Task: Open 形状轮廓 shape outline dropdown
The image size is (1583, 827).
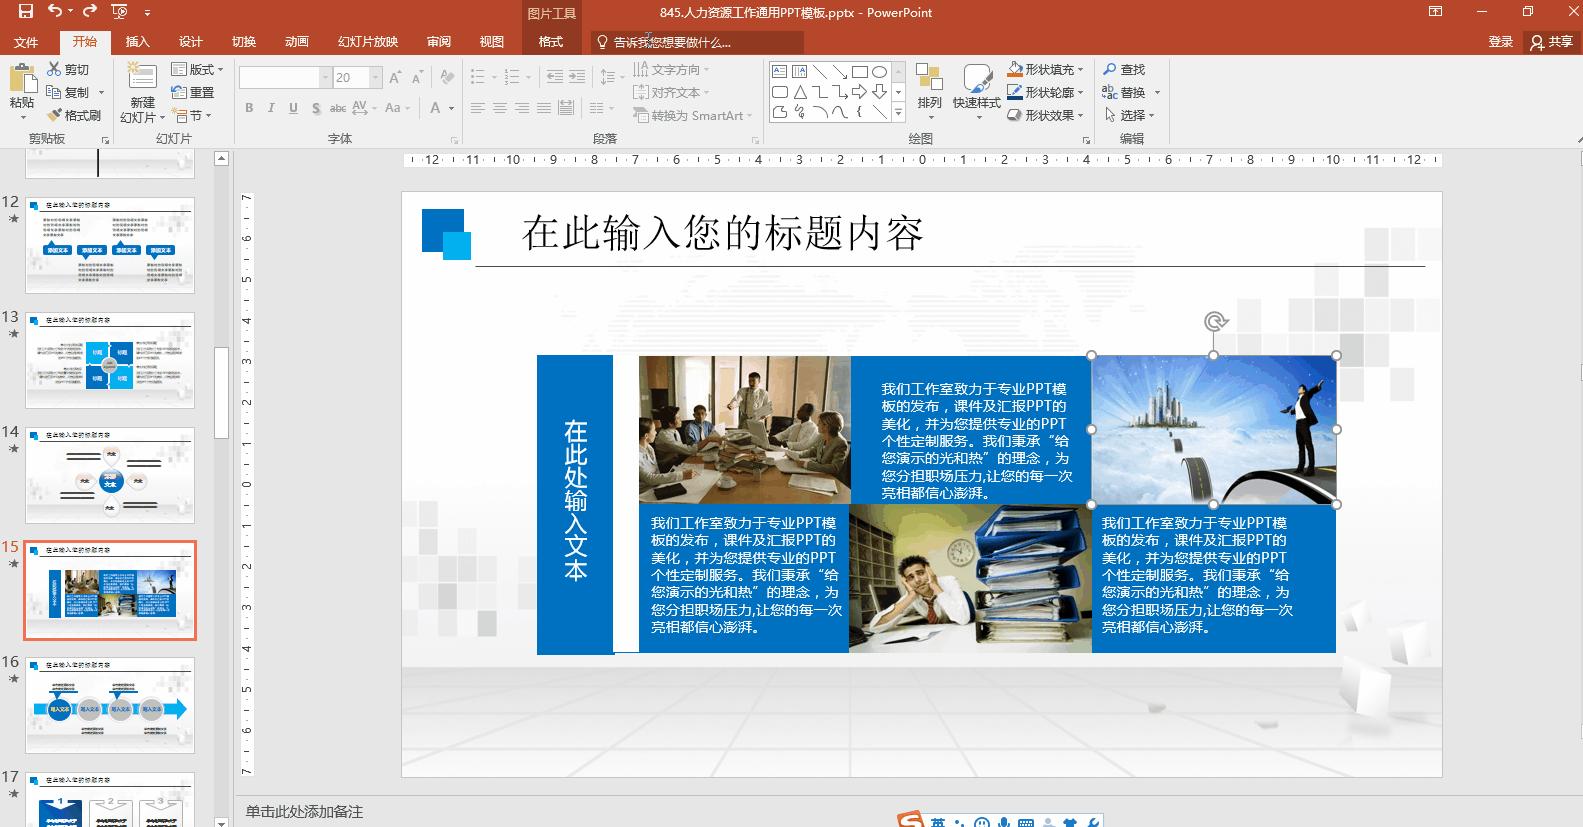Action: point(1046,92)
